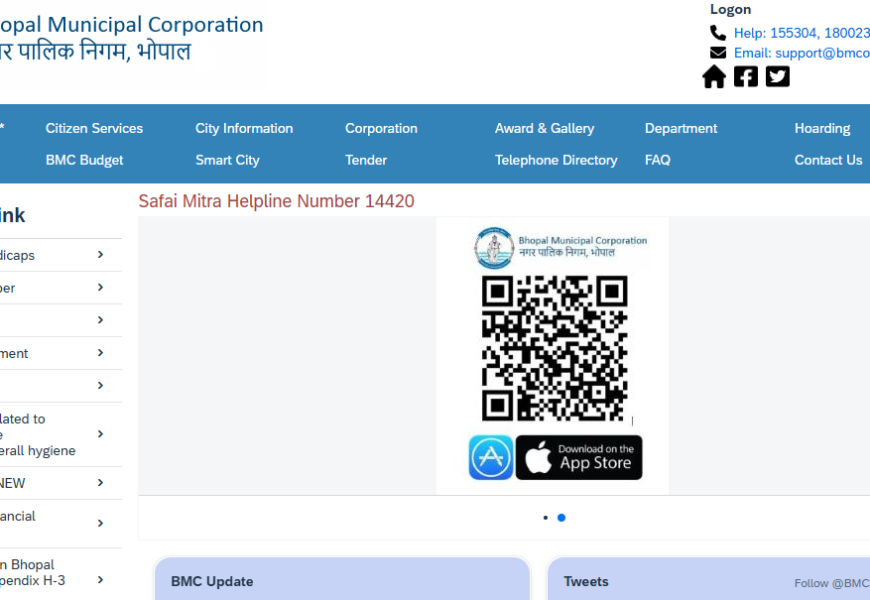Open the Corporation menu
This screenshot has height=600, width=870.
click(381, 128)
